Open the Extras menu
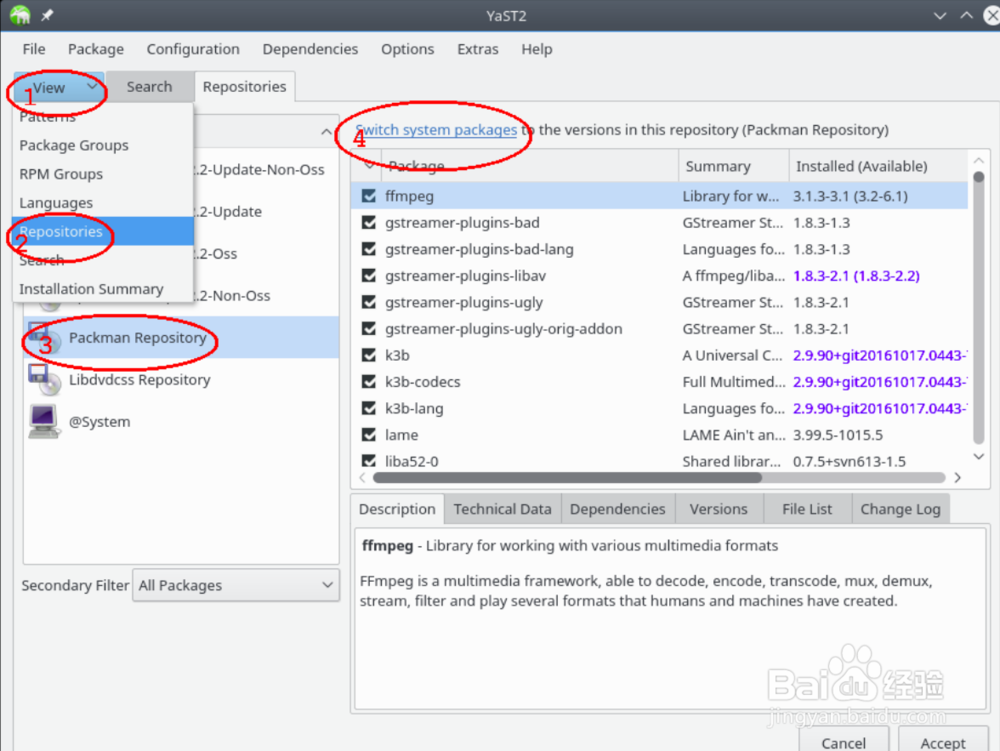 tap(478, 49)
